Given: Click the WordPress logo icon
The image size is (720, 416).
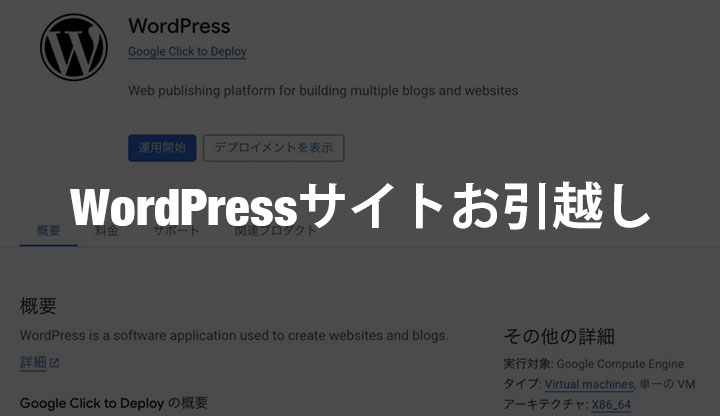Looking at the screenshot, I should pyautogui.click(x=74, y=47).
